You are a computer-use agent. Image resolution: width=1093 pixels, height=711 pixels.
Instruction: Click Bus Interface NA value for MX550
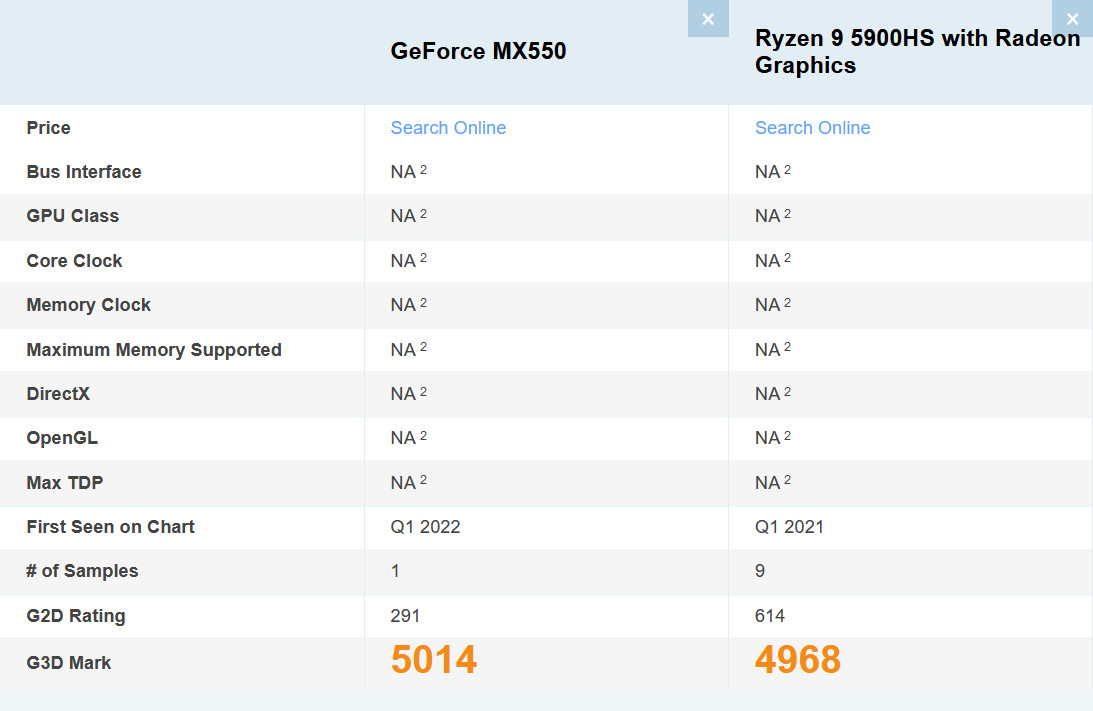coord(408,171)
